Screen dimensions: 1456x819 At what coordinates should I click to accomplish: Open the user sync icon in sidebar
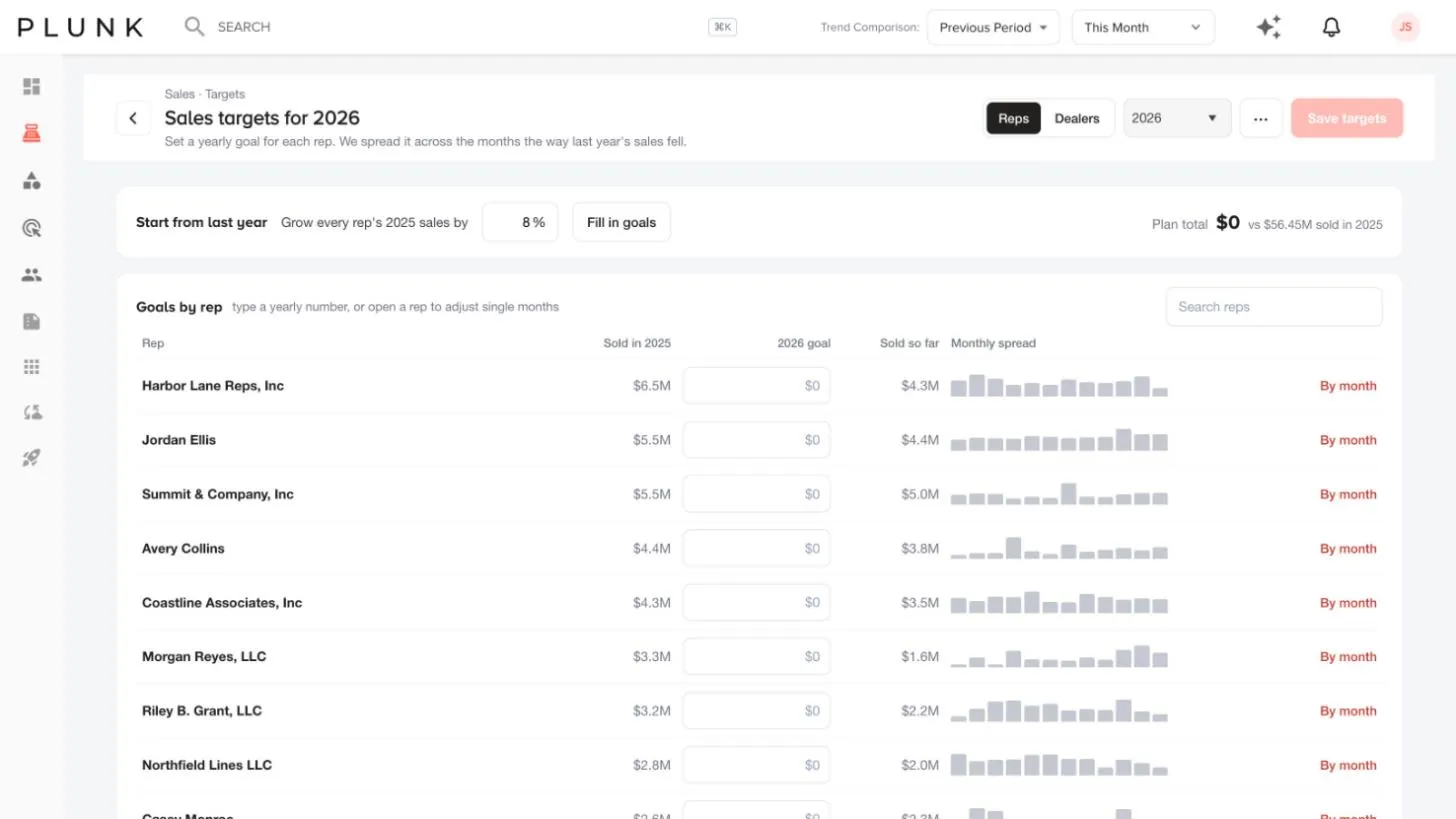tap(31, 412)
